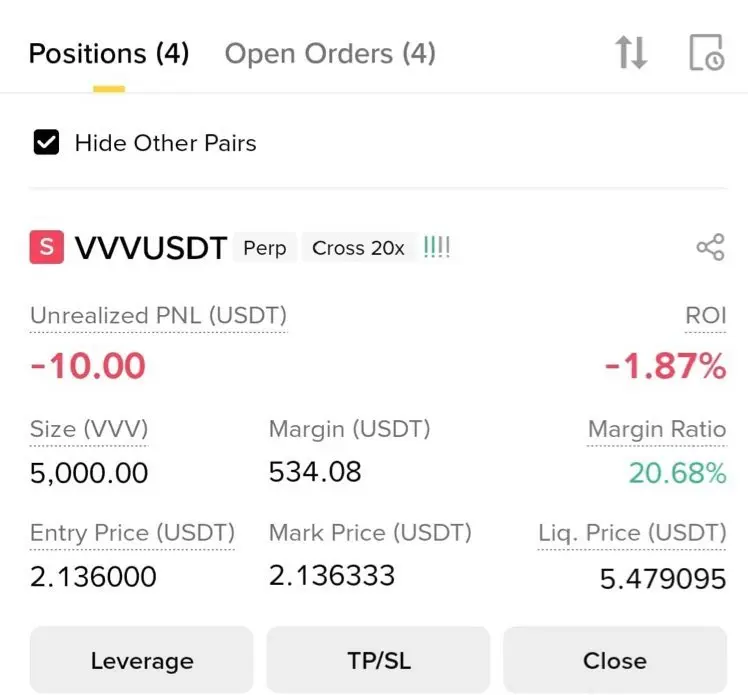This screenshot has height=695, width=748.
Task: Tap the green ADL exclamation indicator
Action: [437, 248]
